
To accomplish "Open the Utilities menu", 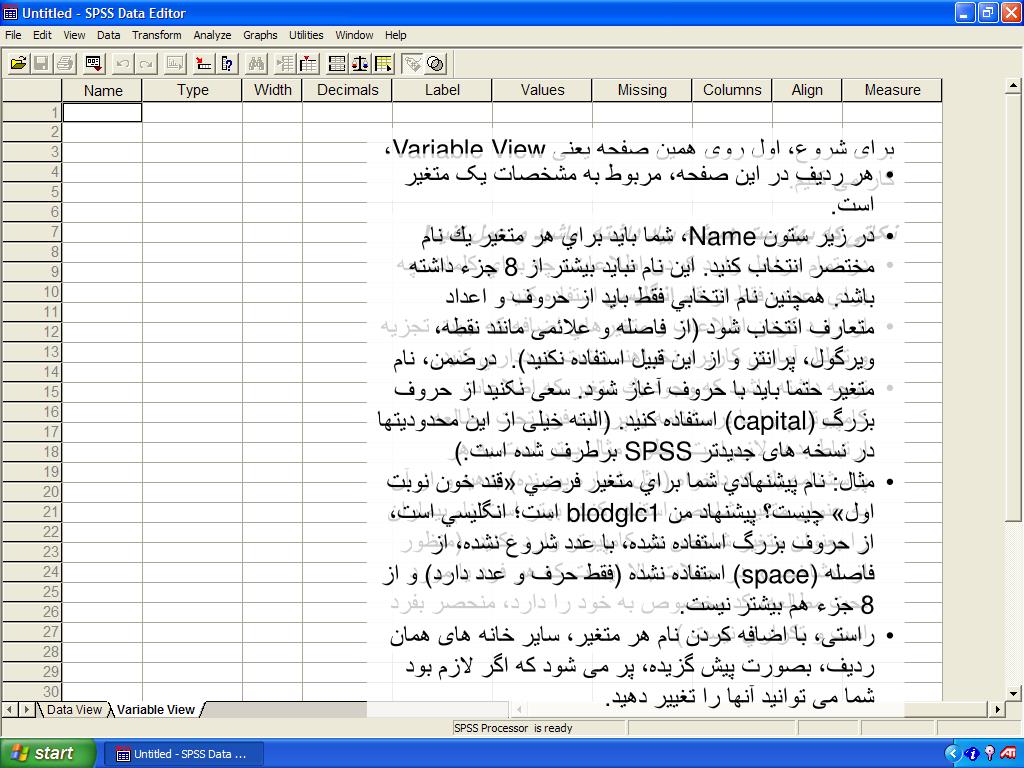I will [306, 35].
